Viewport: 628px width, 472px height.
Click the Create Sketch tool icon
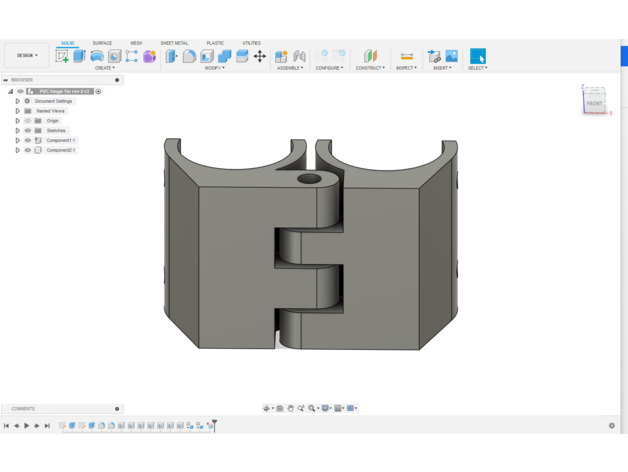pyautogui.click(x=62, y=57)
